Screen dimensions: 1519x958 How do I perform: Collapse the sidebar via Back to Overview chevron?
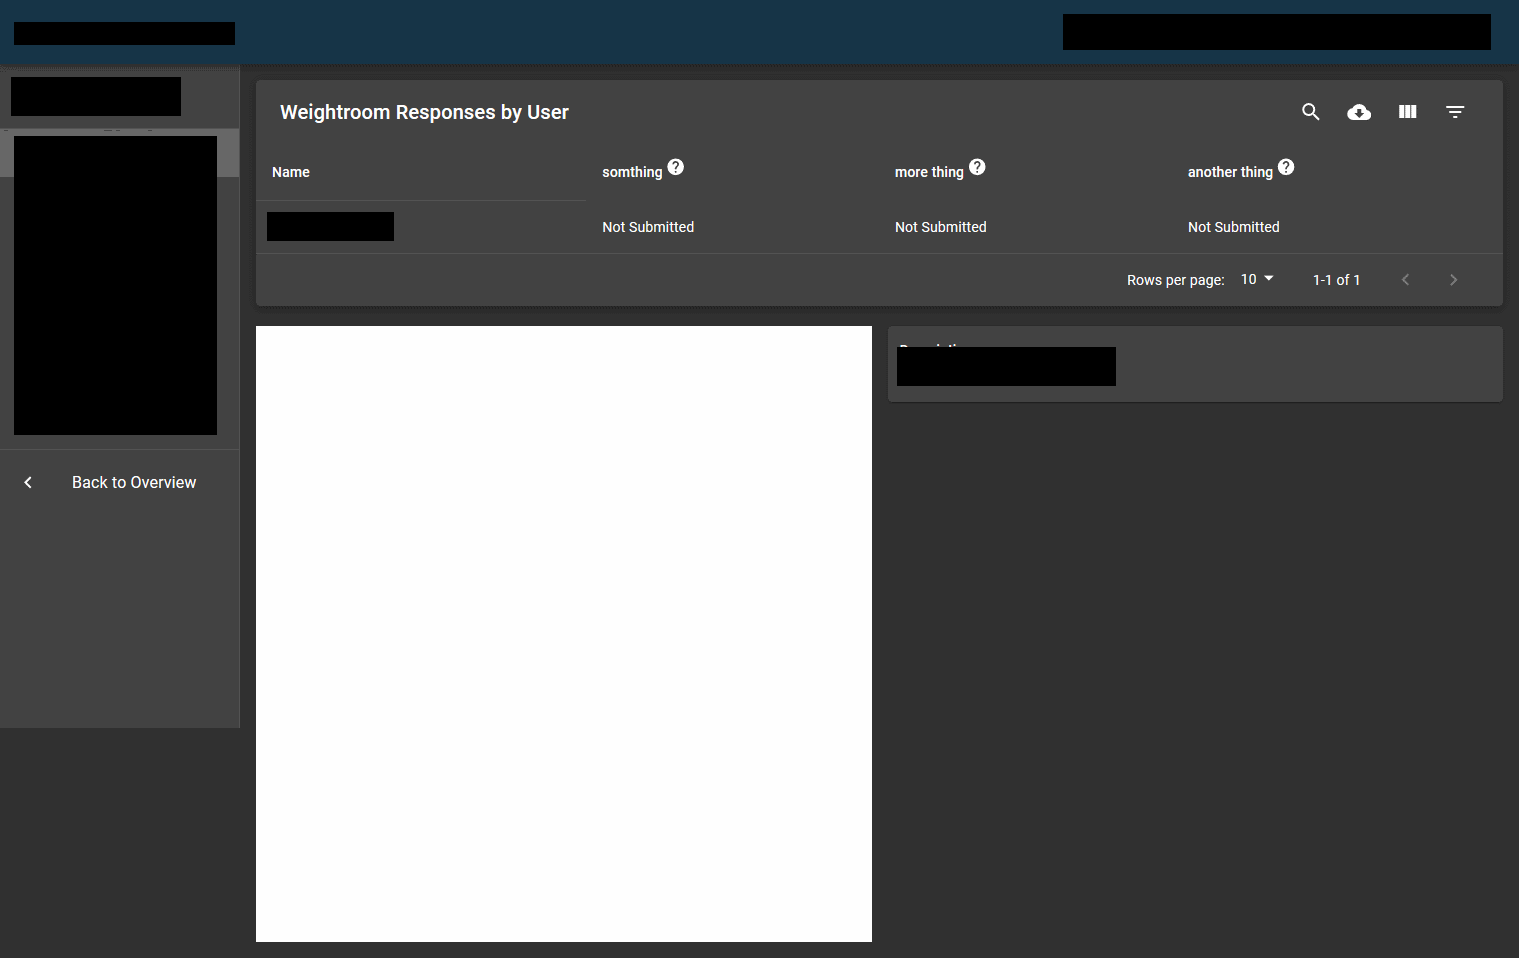(x=27, y=482)
